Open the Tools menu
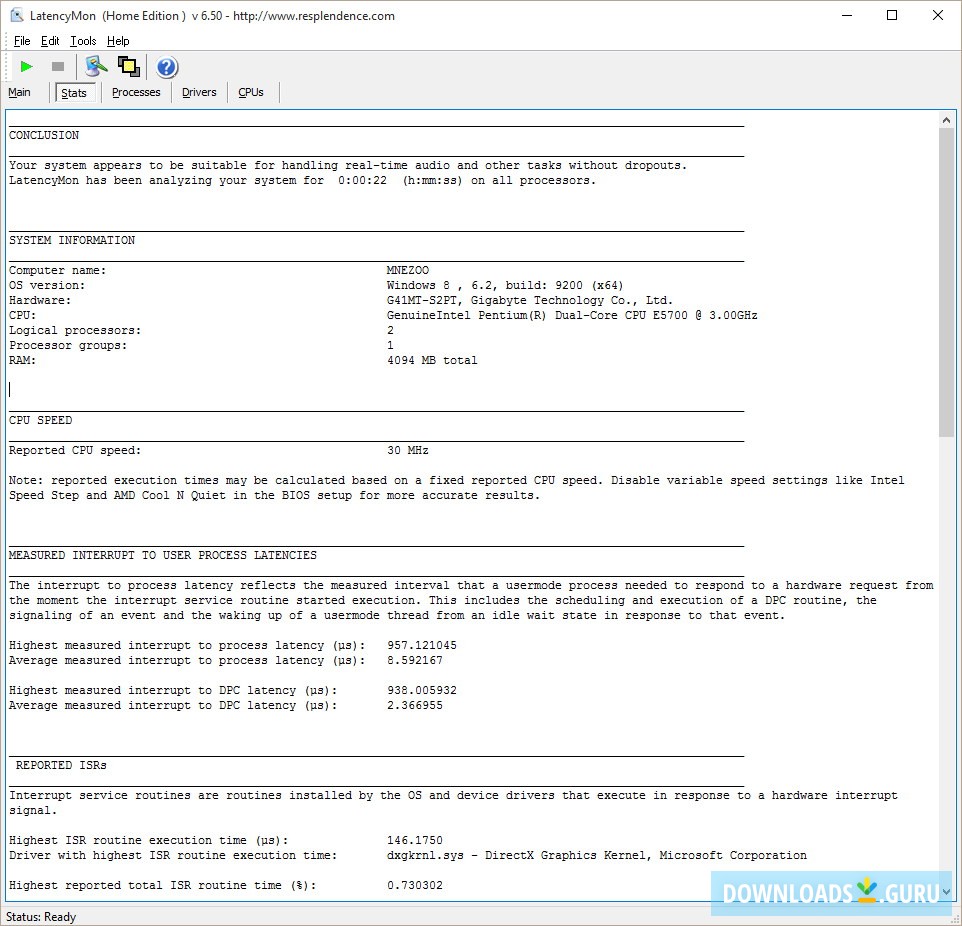The height and width of the screenshot is (926, 962). [x=83, y=41]
